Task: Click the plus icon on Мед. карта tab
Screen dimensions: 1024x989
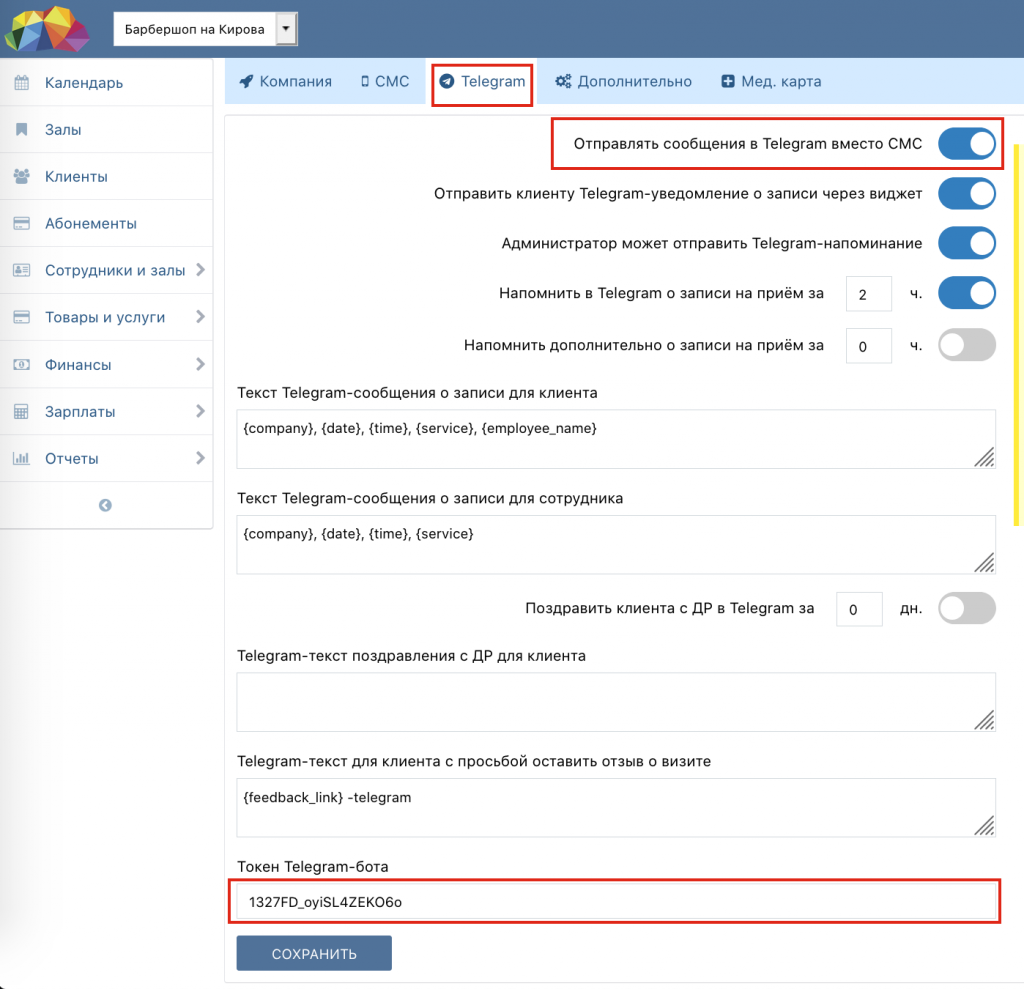Action: 728,81
